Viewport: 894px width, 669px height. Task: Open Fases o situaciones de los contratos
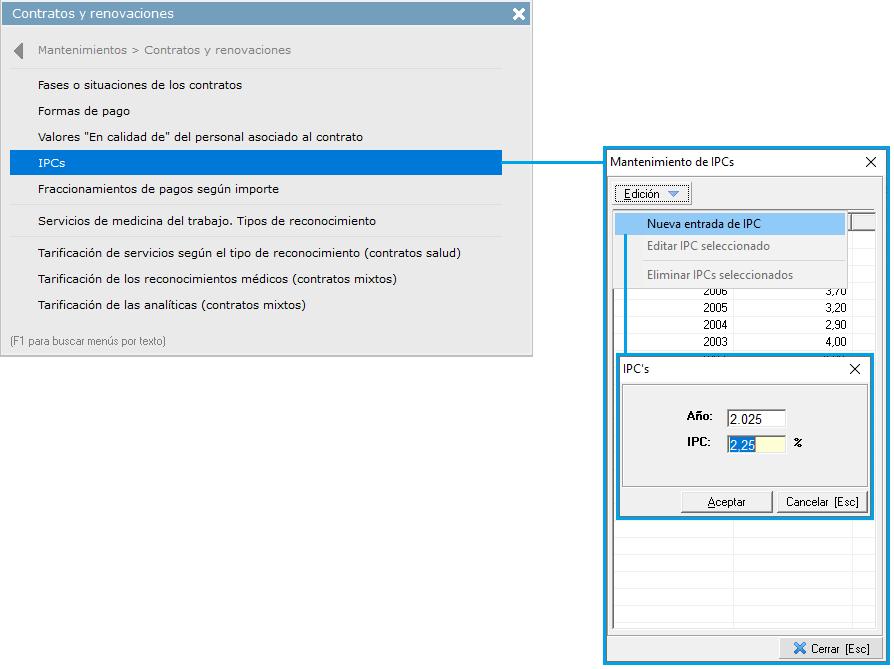point(140,85)
